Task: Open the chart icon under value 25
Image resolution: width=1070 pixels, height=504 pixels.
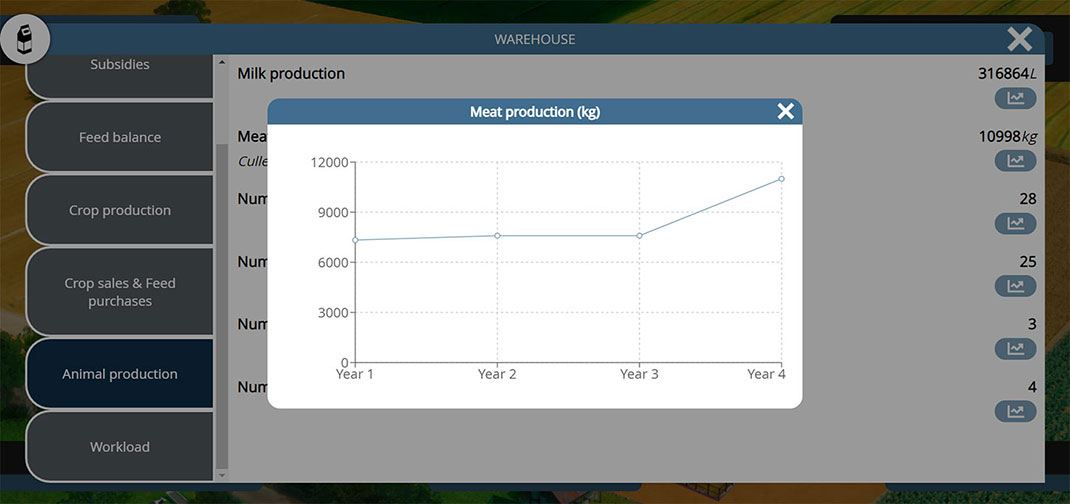Action: 1015,286
